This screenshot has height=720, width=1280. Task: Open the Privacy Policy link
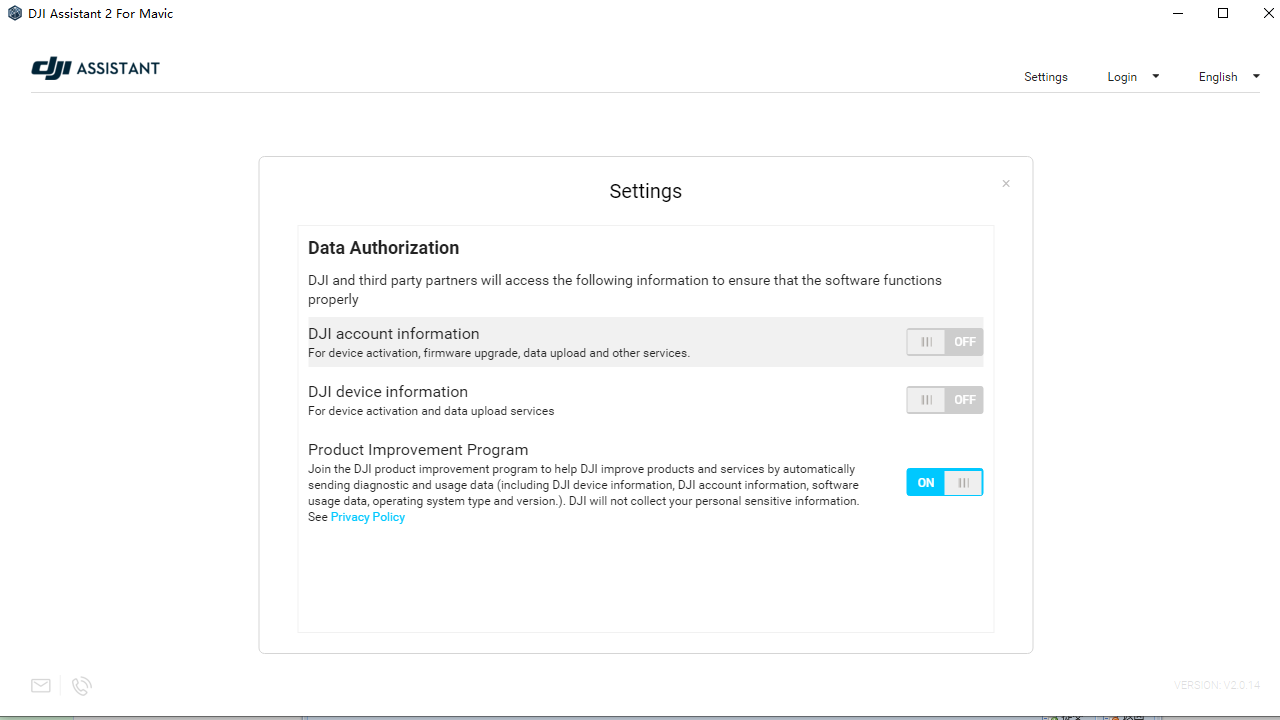click(x=368, y=517)
